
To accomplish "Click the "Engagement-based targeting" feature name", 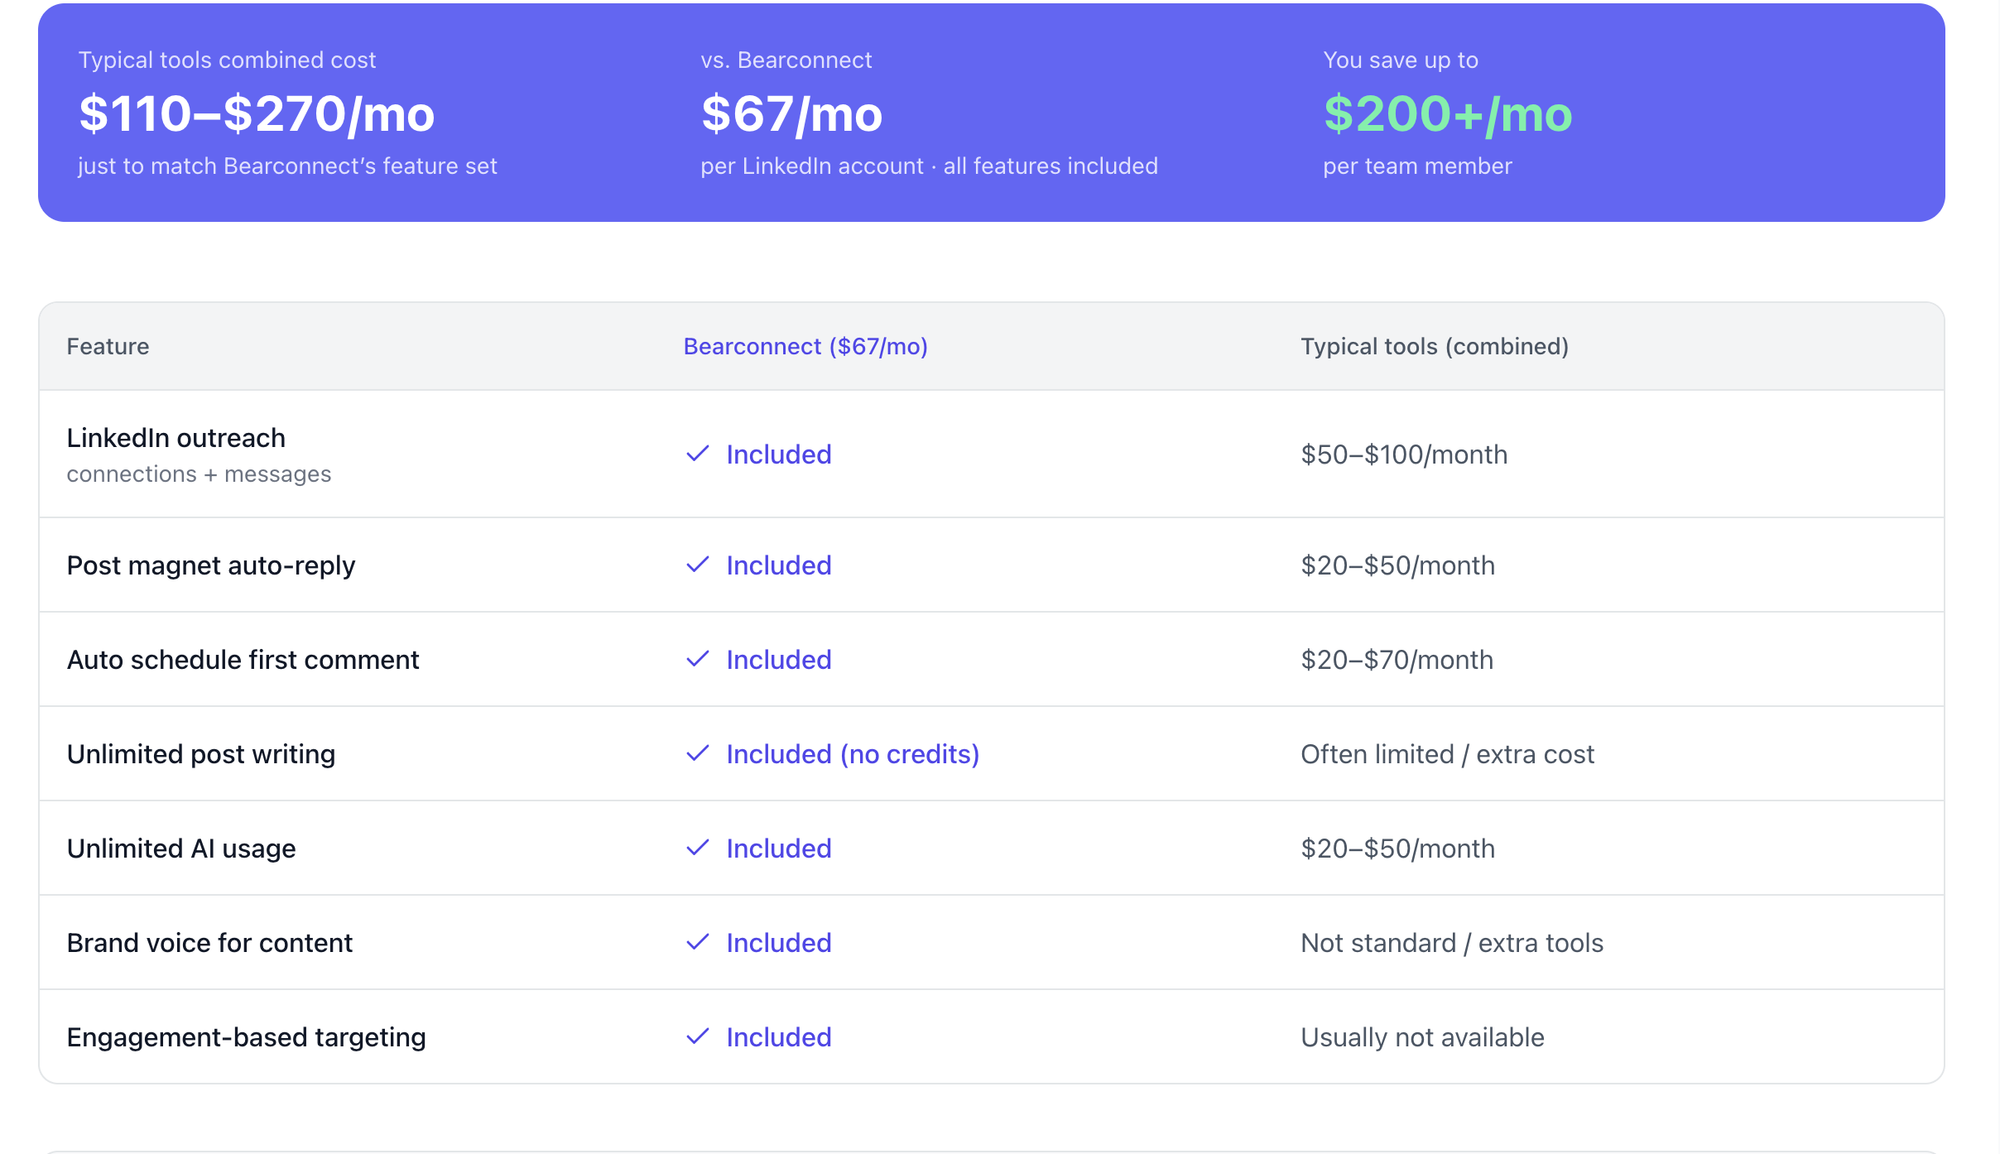I will coord(246,1037).
